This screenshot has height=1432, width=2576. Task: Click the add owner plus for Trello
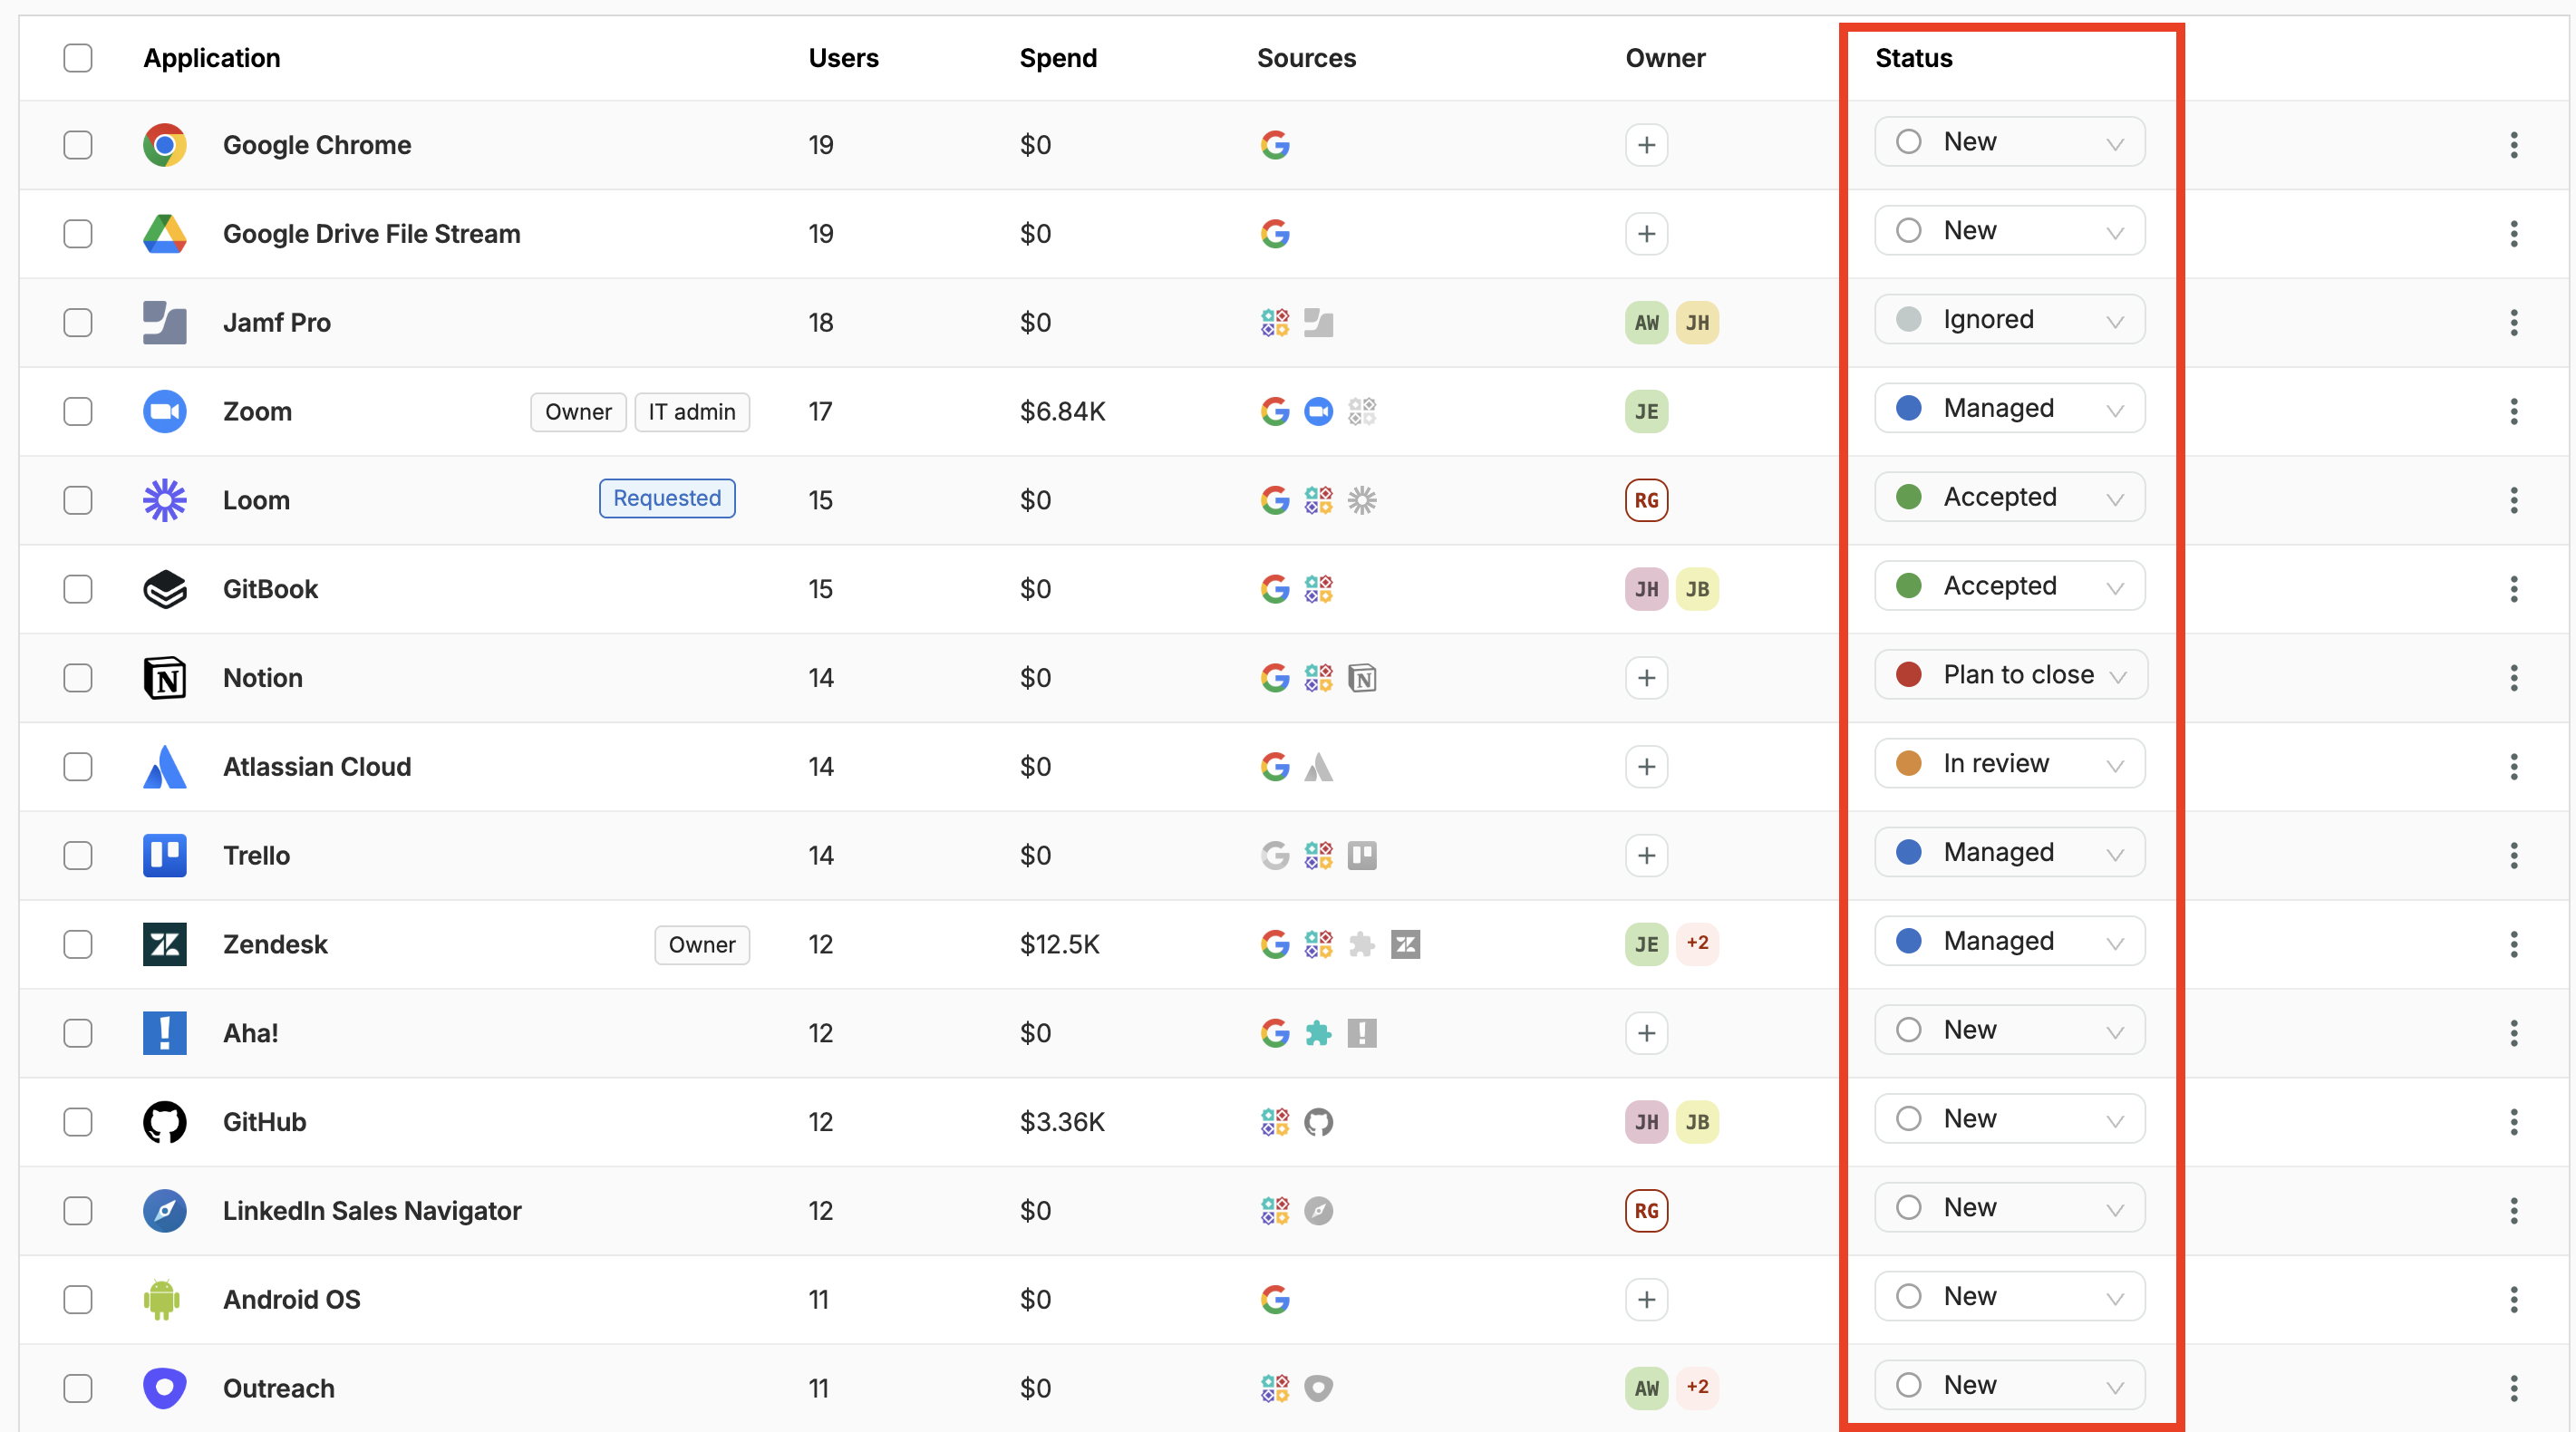click(1646, 855)
